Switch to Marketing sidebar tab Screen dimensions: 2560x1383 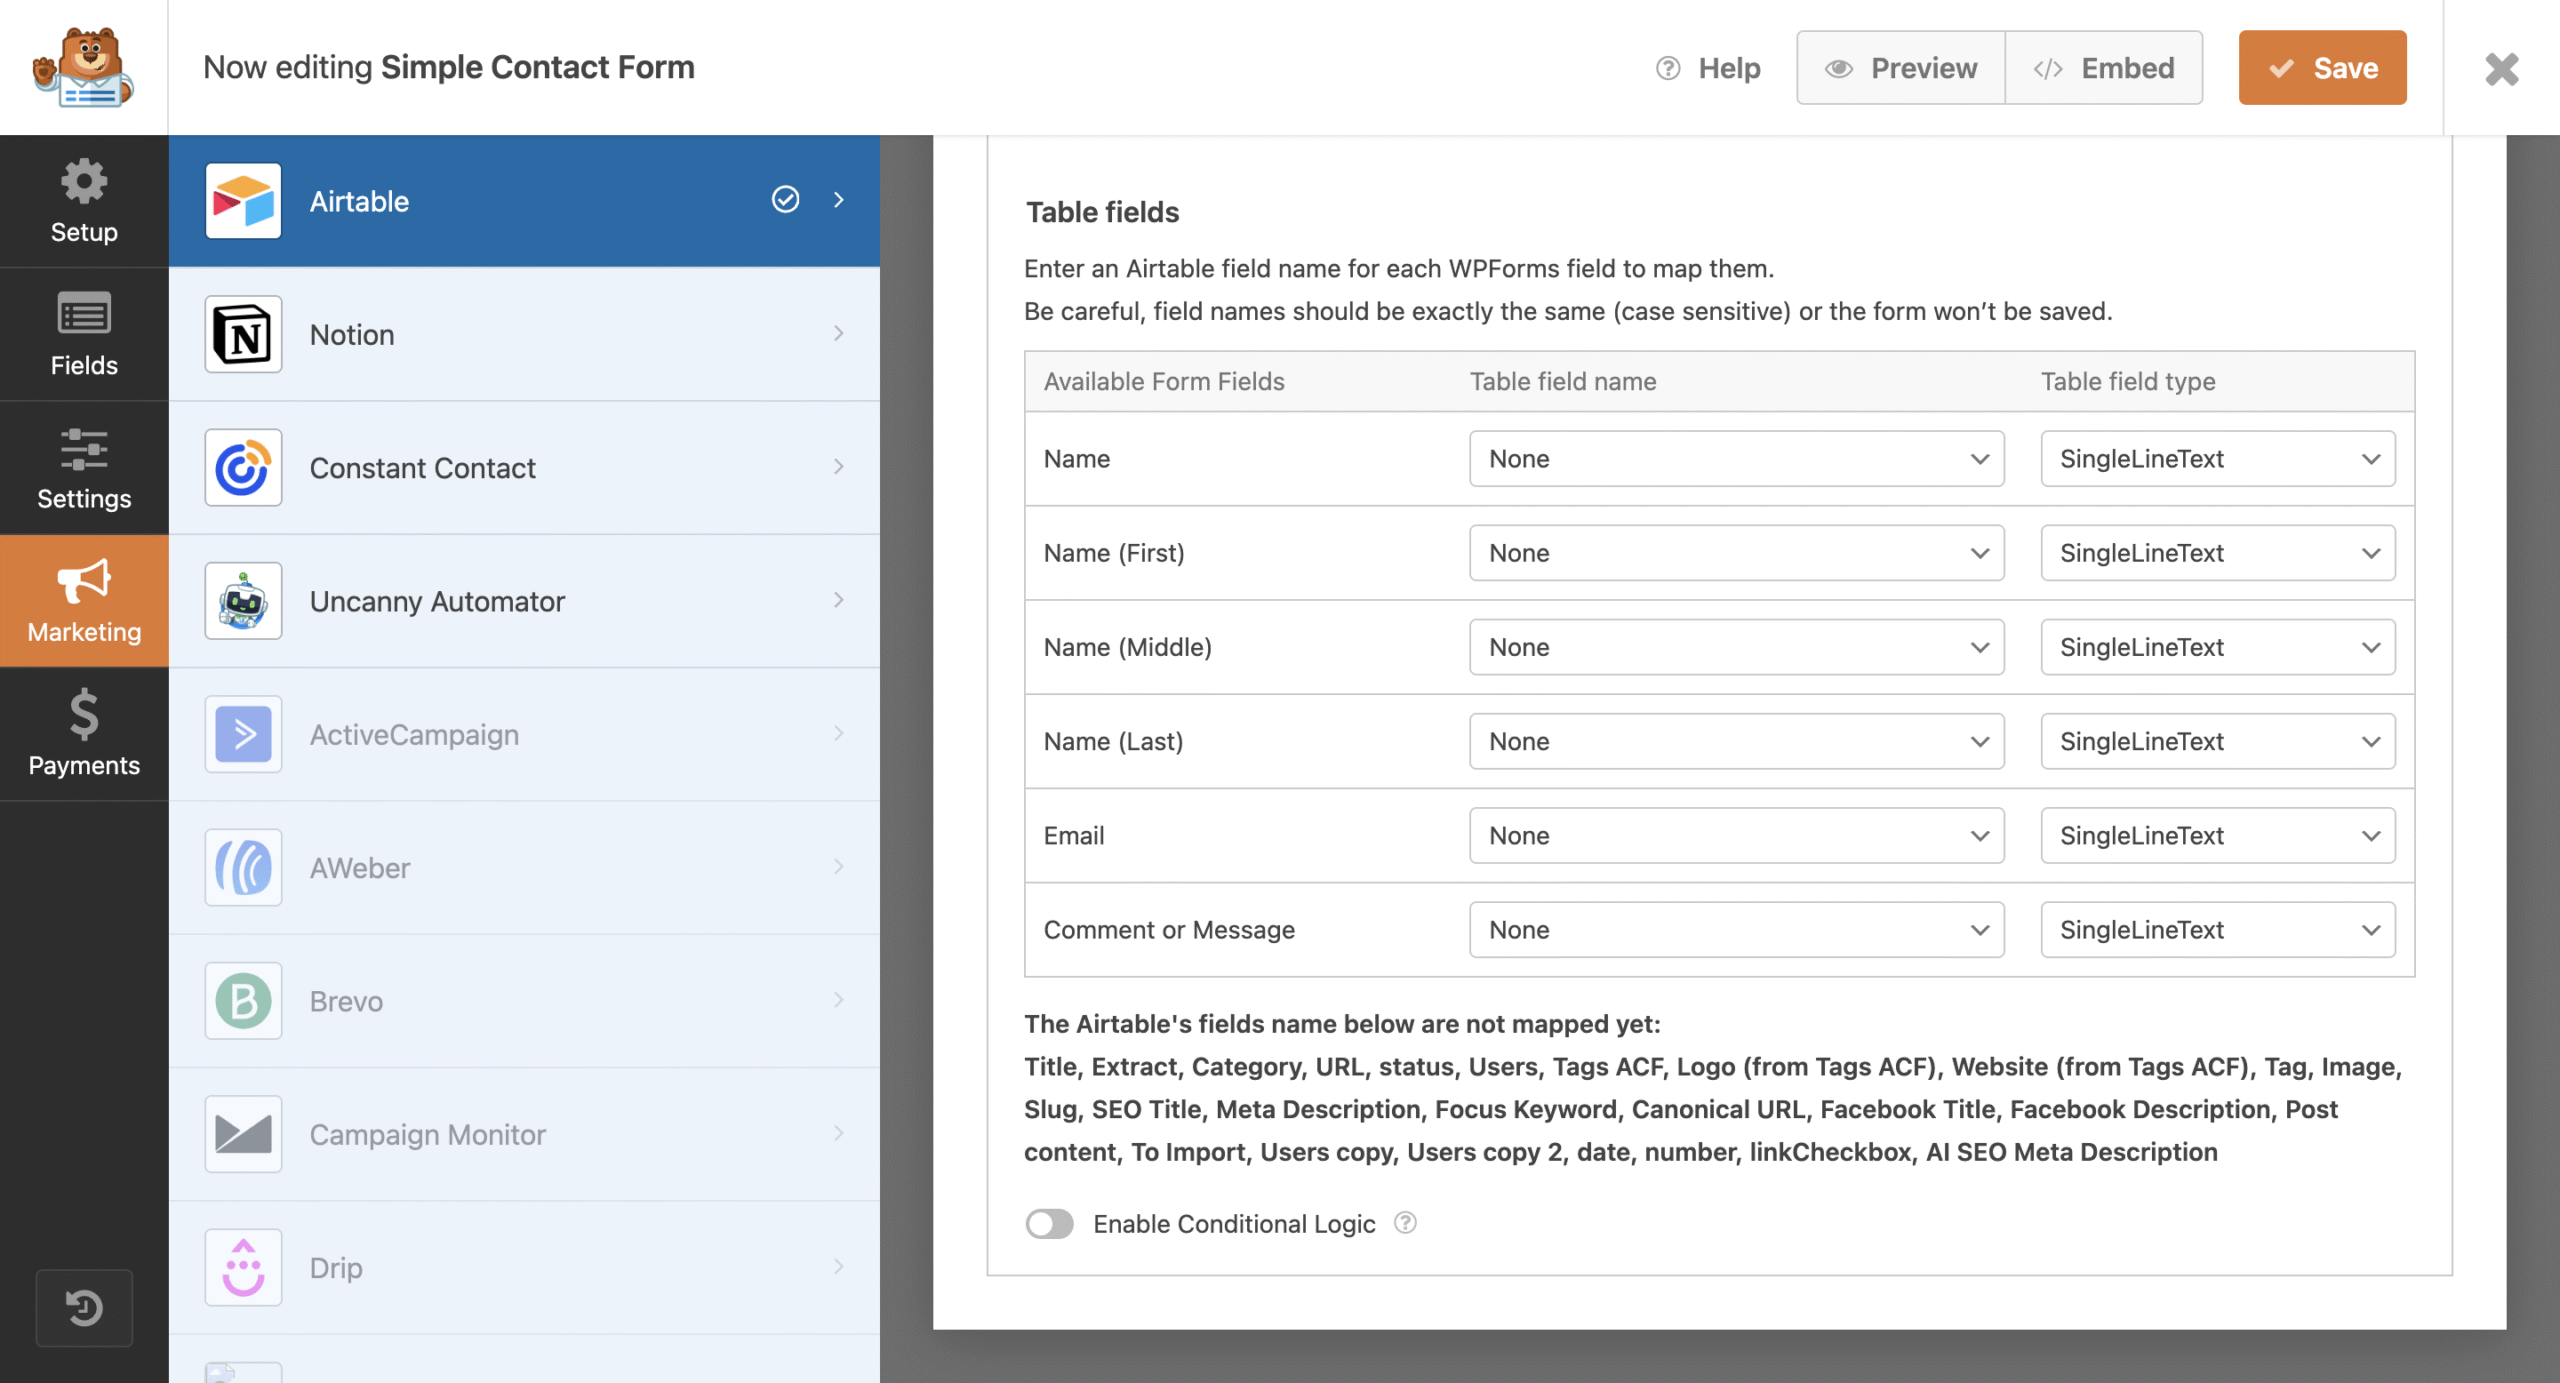84,601
